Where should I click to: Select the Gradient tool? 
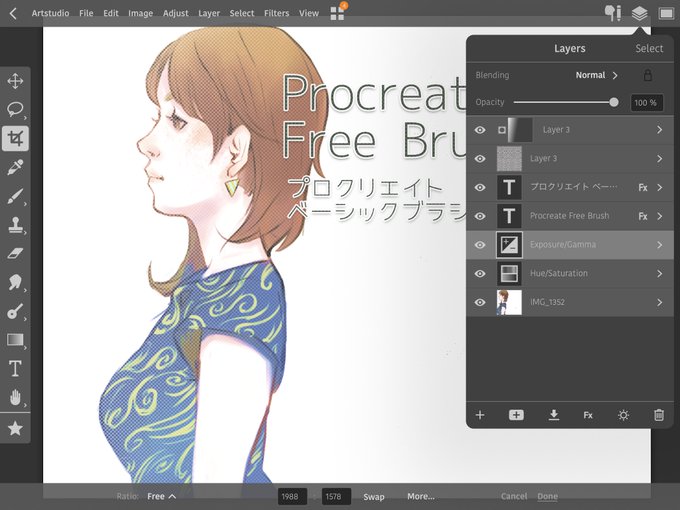pos(15,340)
